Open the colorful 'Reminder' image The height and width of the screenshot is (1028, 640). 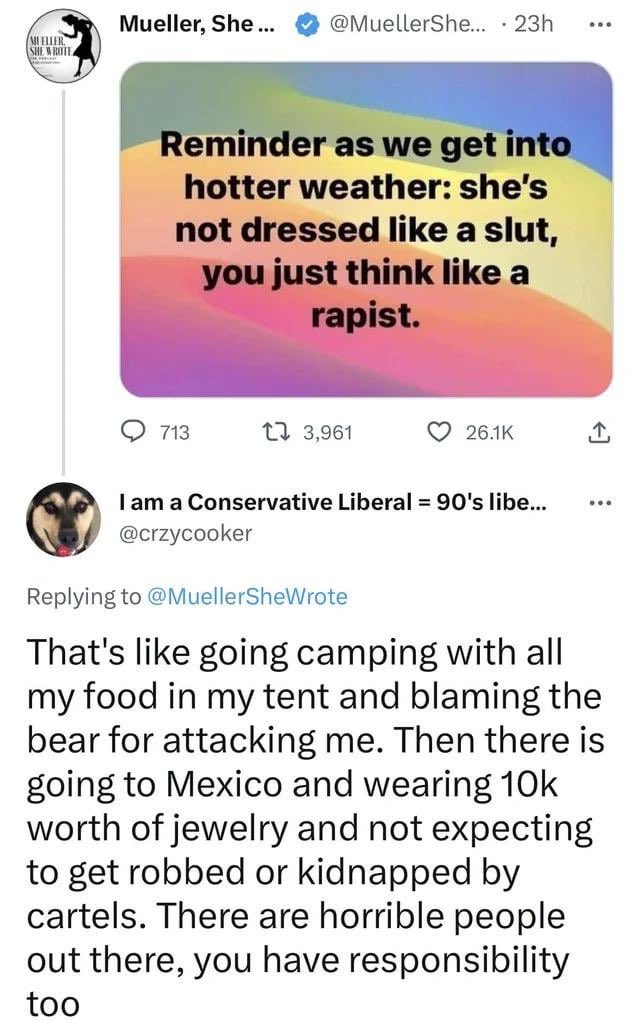click(366, 229)
